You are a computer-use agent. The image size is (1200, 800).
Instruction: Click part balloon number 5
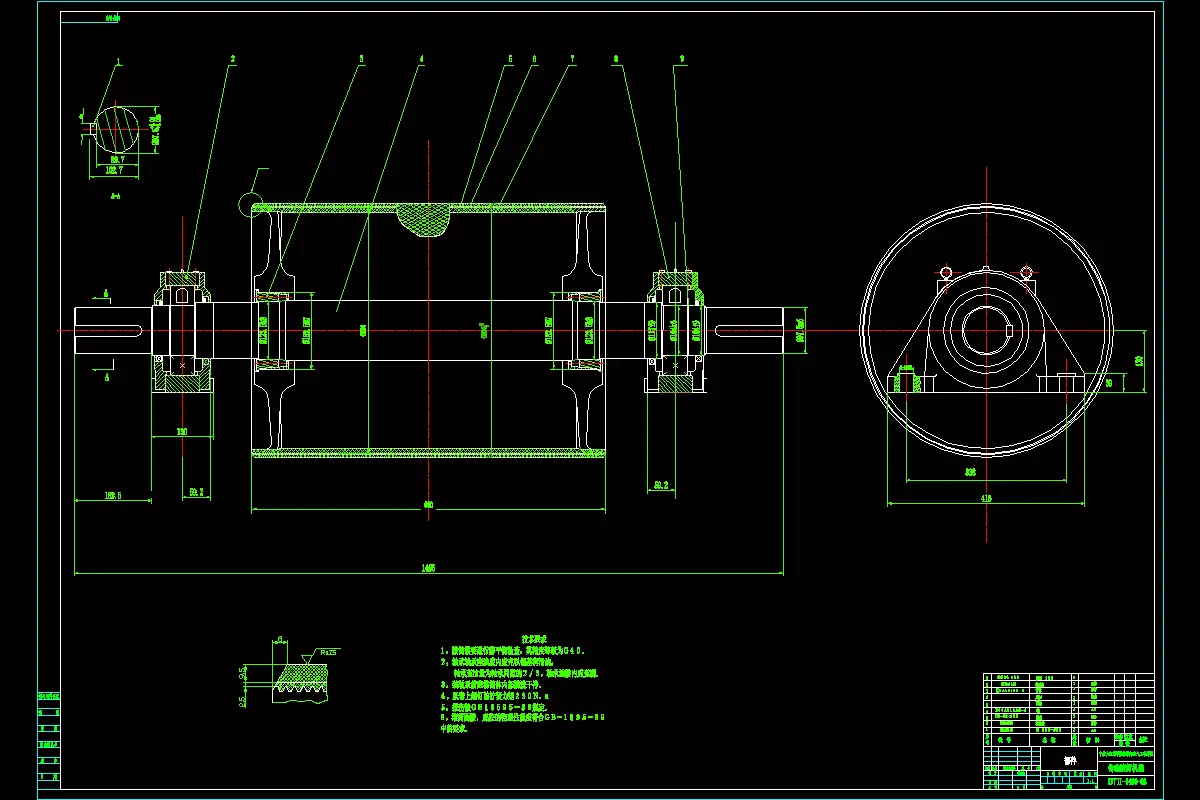point(509,60)
